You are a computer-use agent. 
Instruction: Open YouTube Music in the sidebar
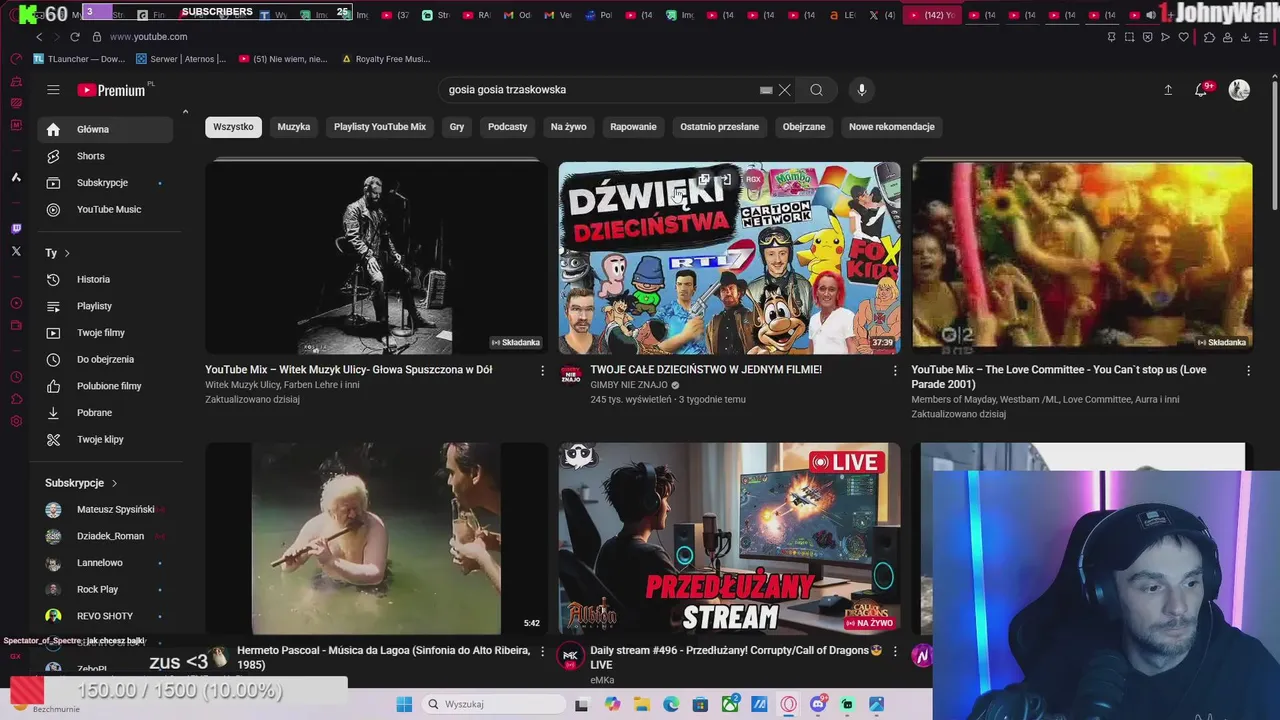click(106, 209)
